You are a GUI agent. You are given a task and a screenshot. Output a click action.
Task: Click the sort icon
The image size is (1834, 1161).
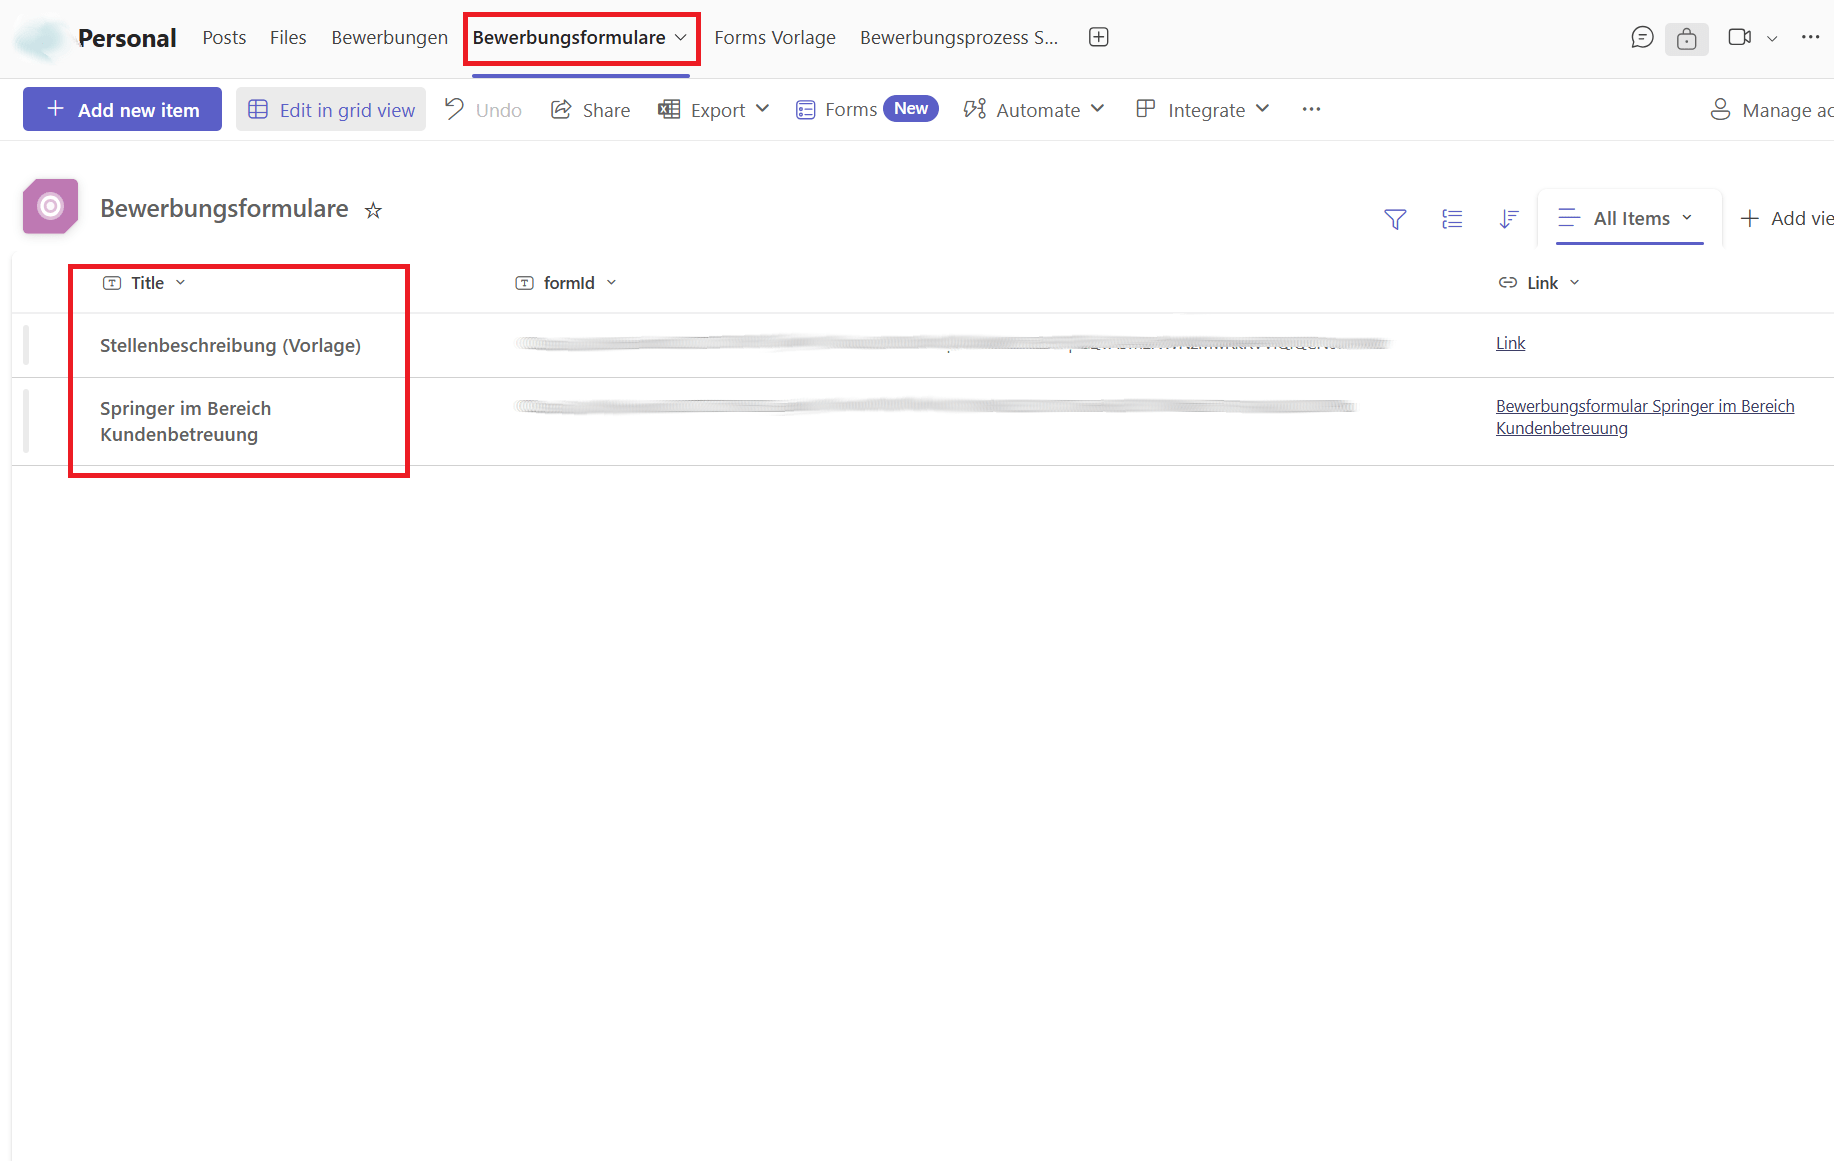(1509, 219)
